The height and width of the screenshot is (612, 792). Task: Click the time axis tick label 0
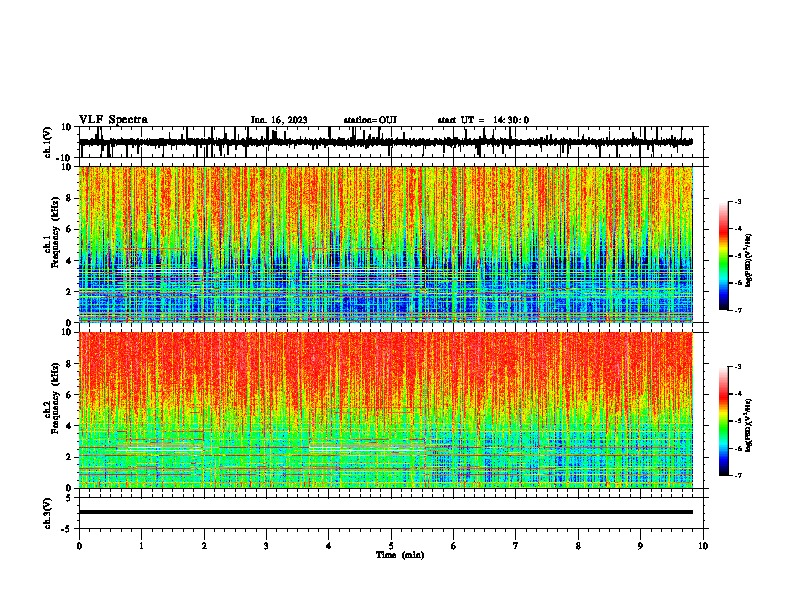click(x=79, y=546)
